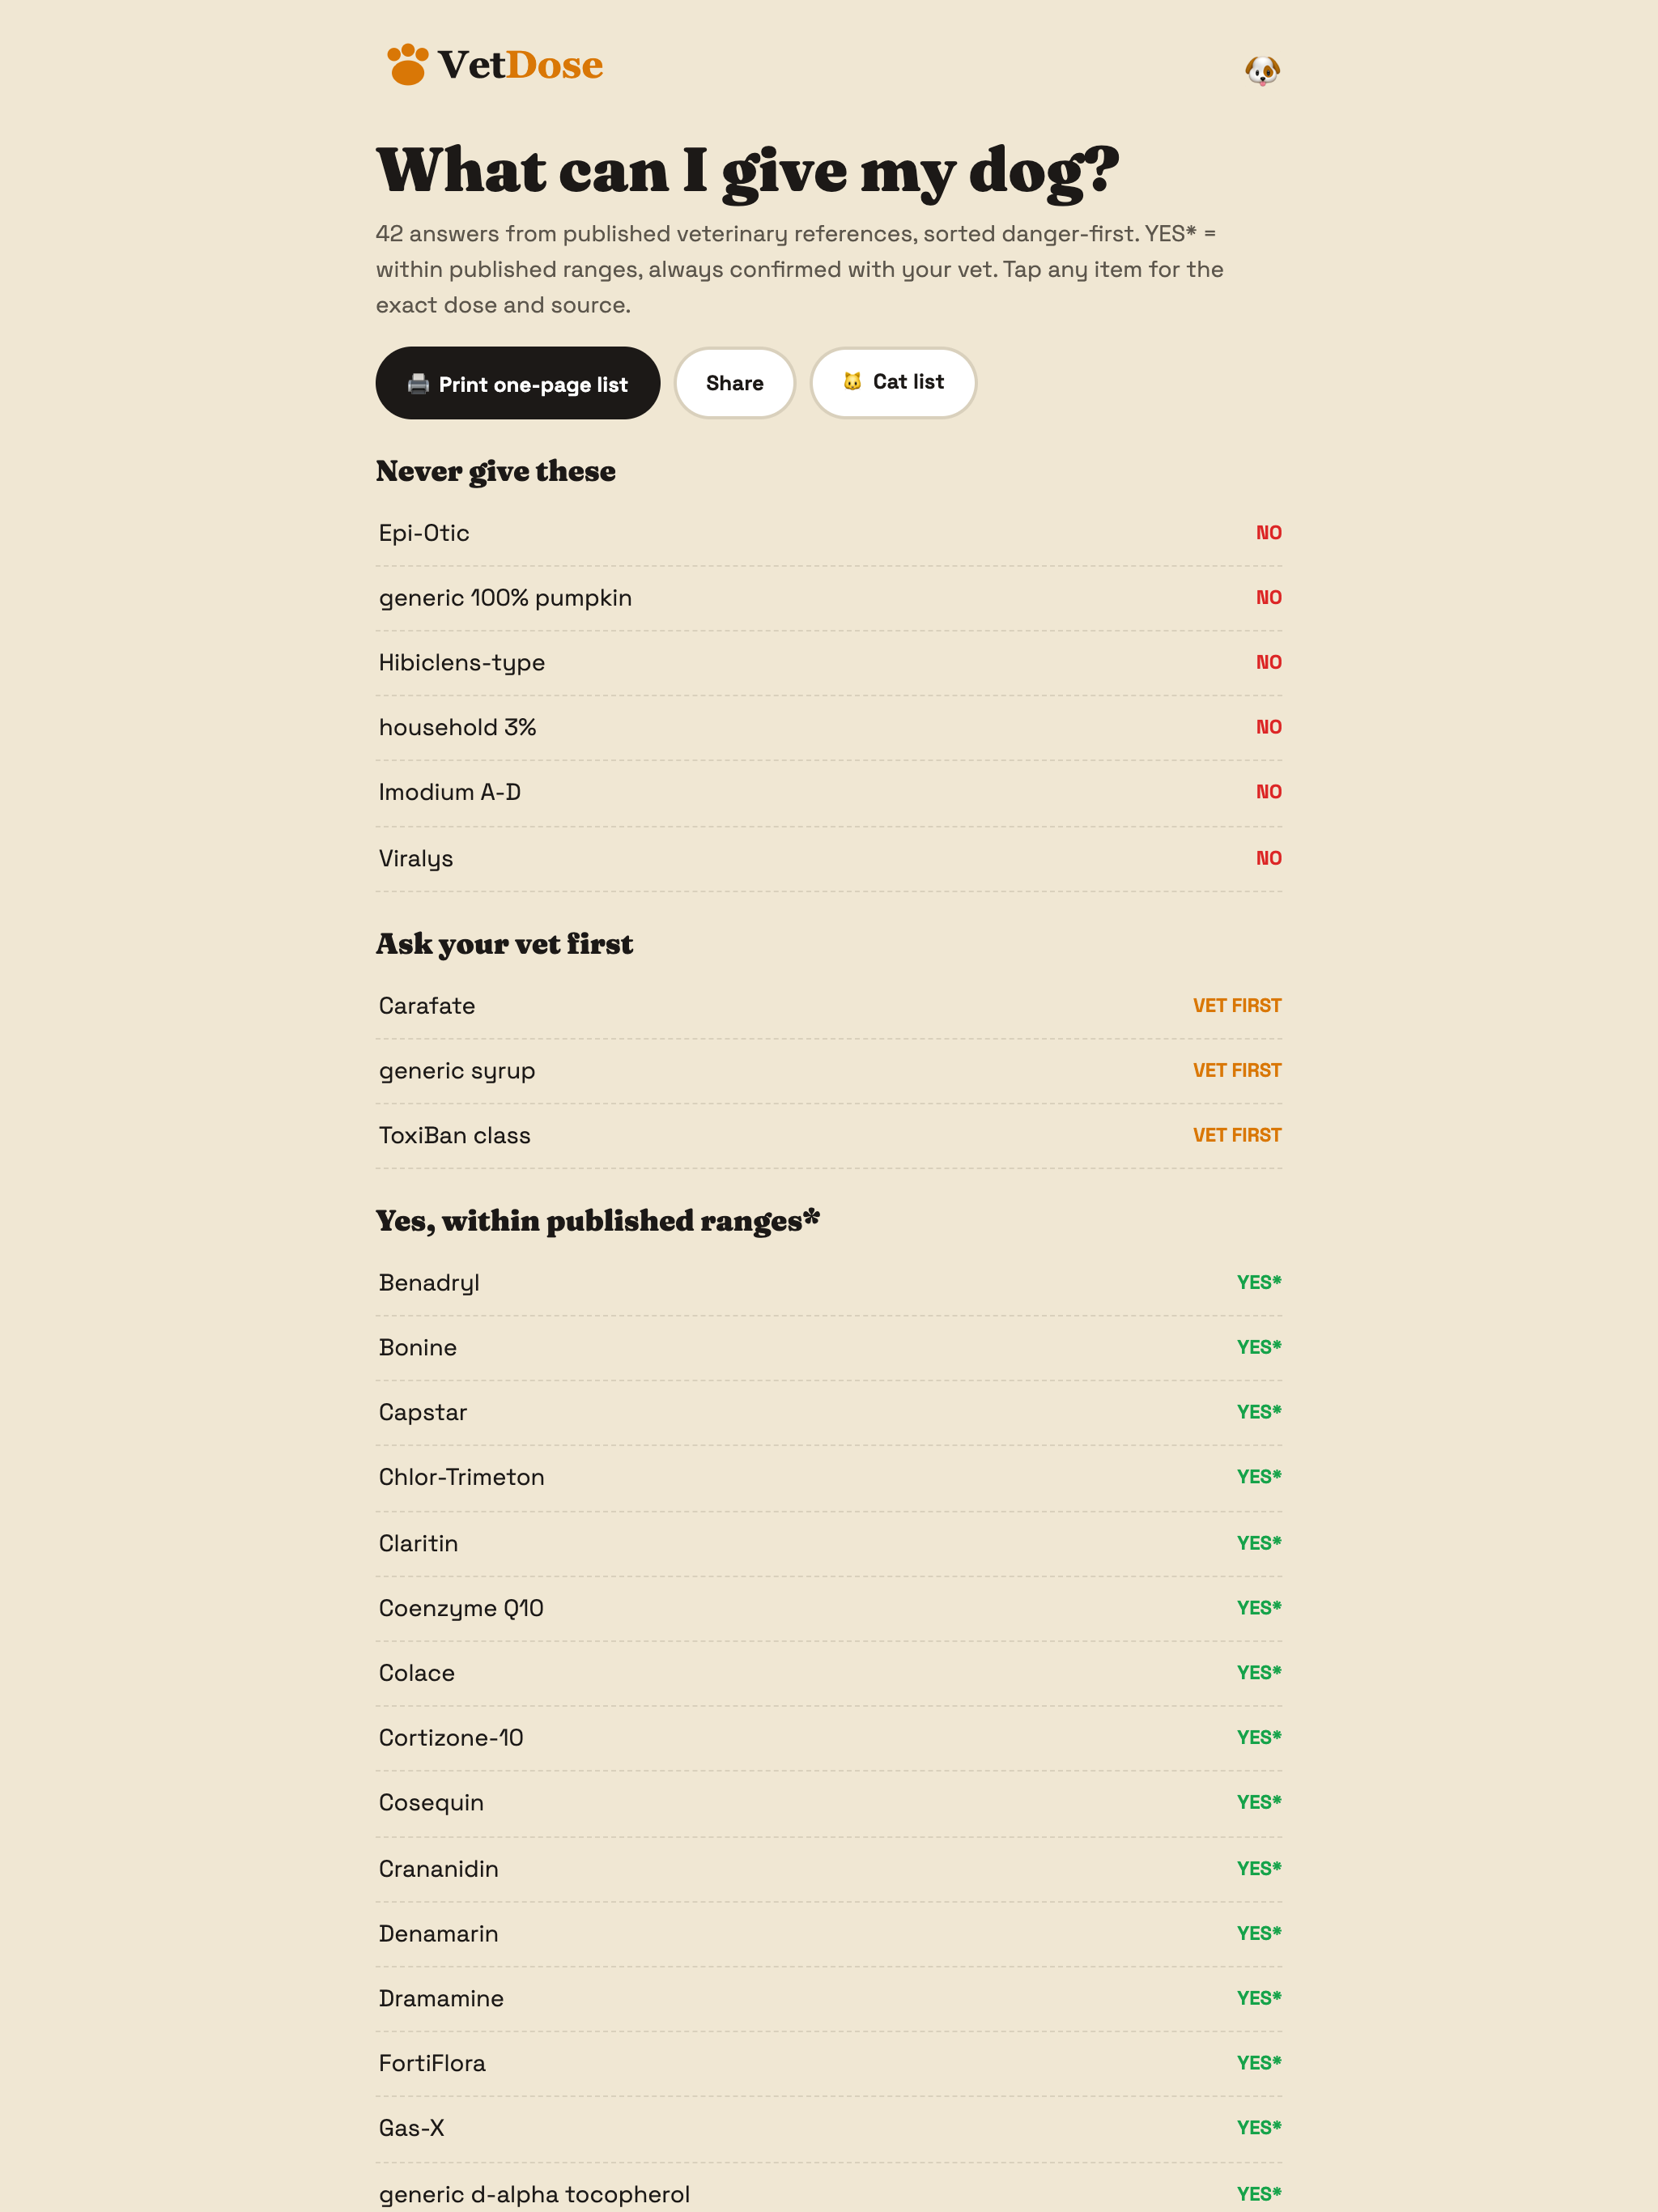This screenshot has height=2212, width=1658.
Task: Open the Capstar entry
Action: coord(829,1413)
